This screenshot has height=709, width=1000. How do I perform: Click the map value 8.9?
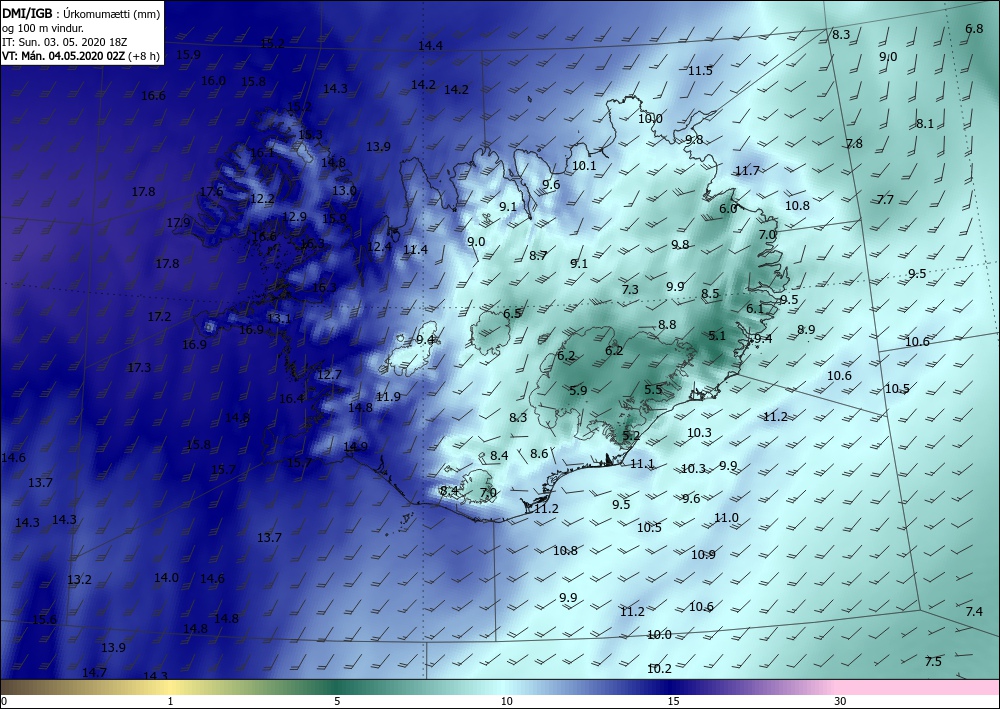tap(806, 330)
